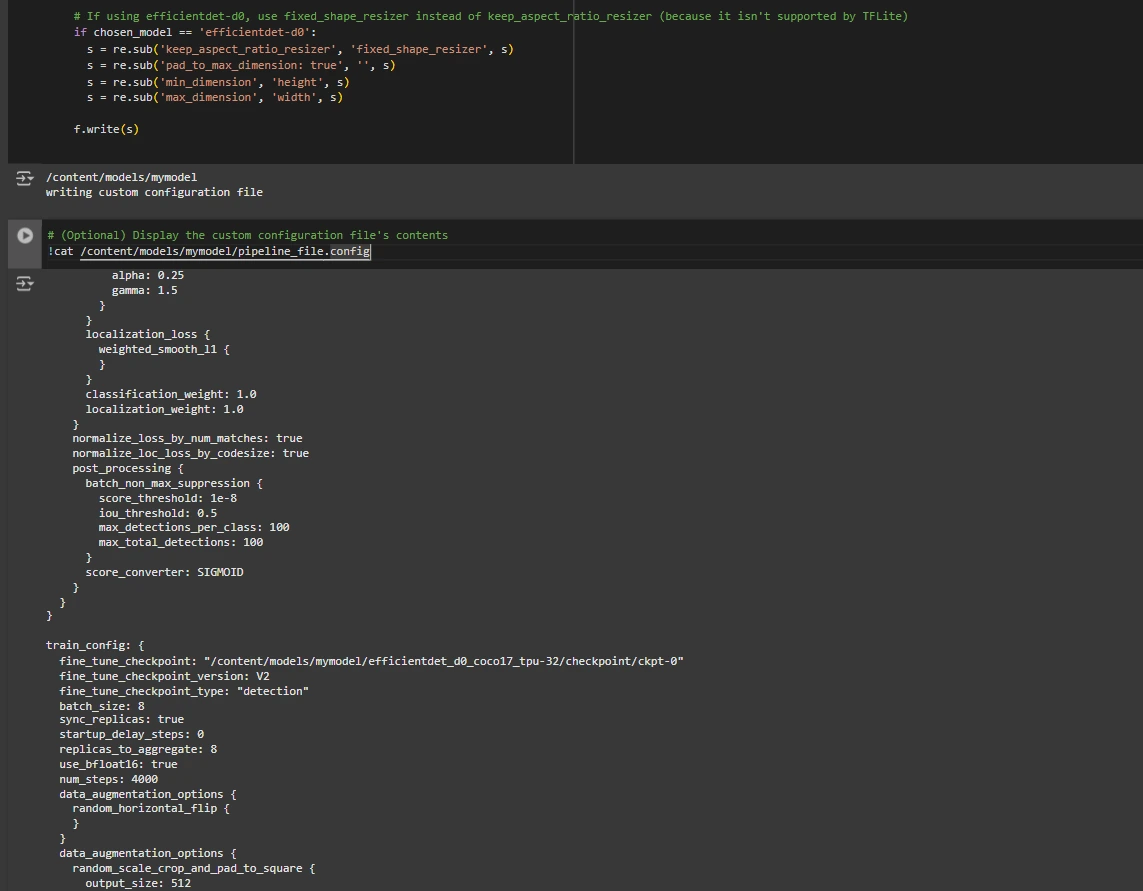Screen dimensions: 1143x891
Task: Click the min_dimension re.sub line
Action: 218,82
